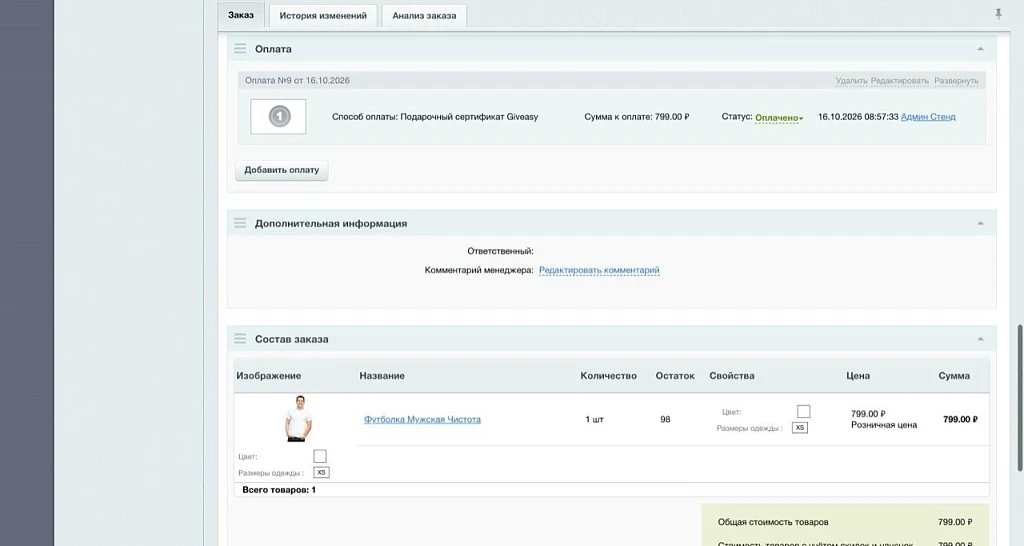Collapse the Состав заказа section
This screenshot has width=1024, height=546.
point(980,339)
